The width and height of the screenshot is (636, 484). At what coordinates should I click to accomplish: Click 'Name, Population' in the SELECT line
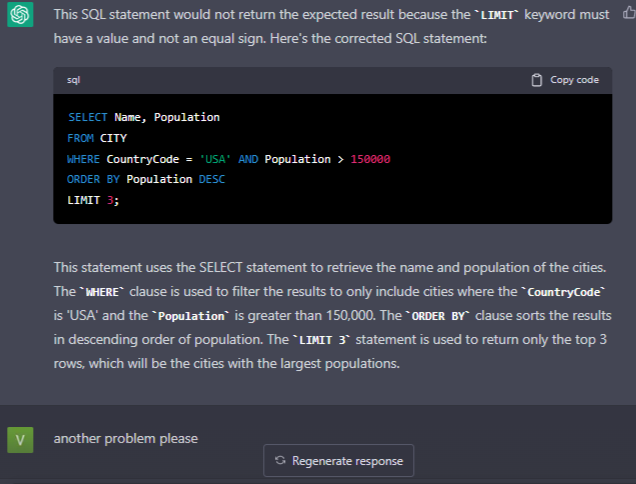167,117
